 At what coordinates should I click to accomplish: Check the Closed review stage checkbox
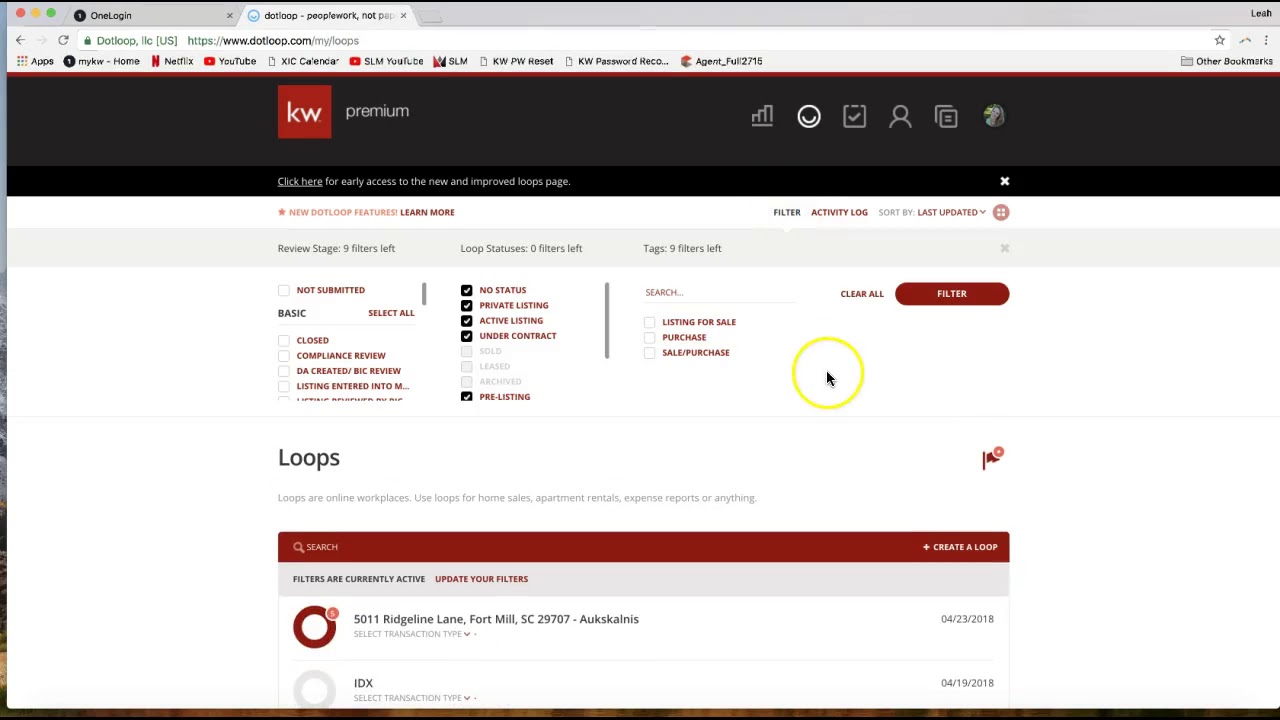click(x=284, y=340)
